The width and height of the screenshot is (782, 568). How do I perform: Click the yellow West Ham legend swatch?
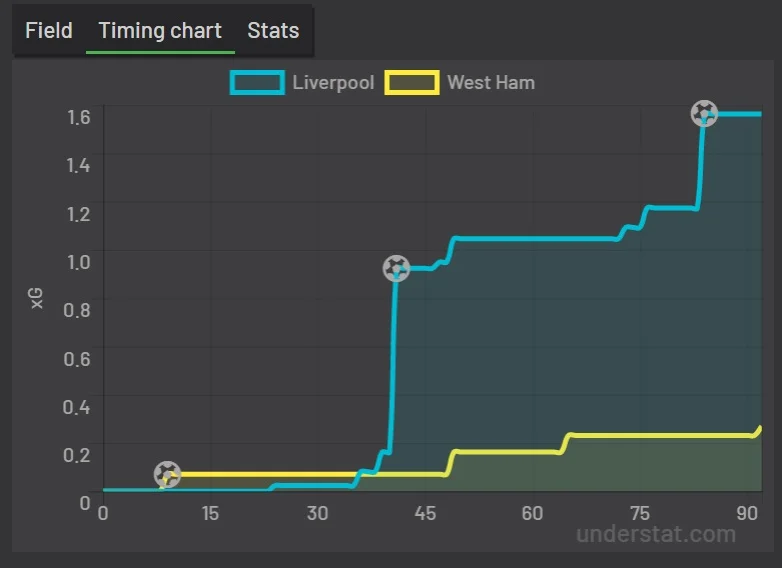coord(413,82)
